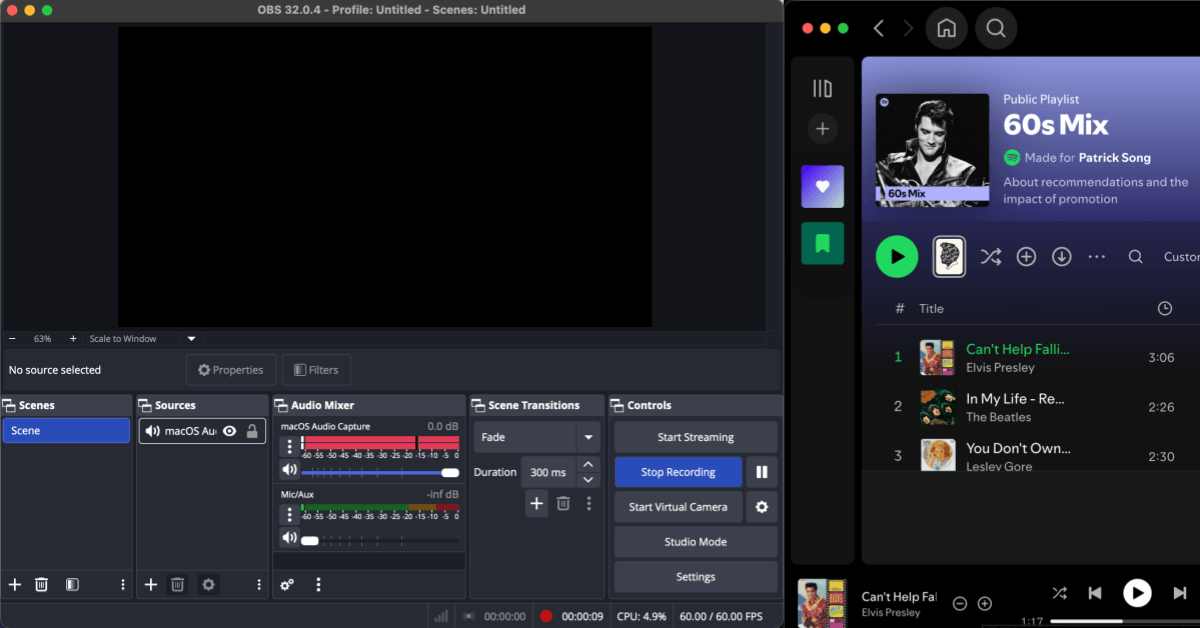Screen dimensions: 1200x628
Task: Configure virtual camera via gear icon
Action: click(761, 507)
